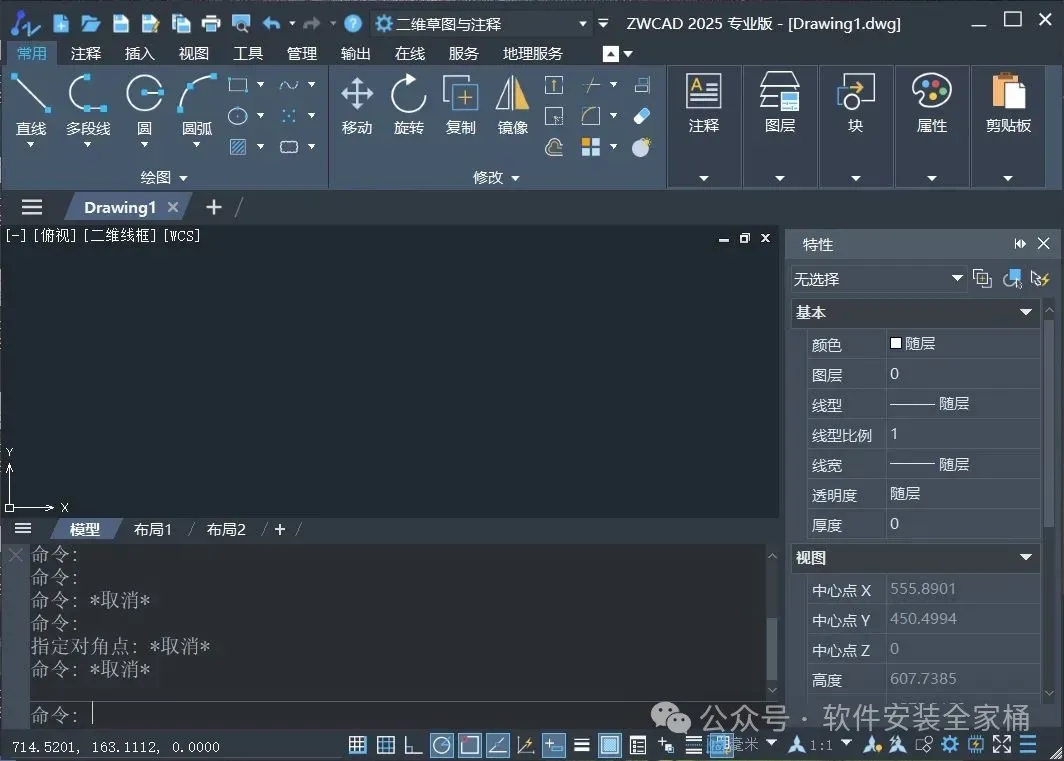
Task: Click the undo arrow icon
Action: tap(271, 24)
